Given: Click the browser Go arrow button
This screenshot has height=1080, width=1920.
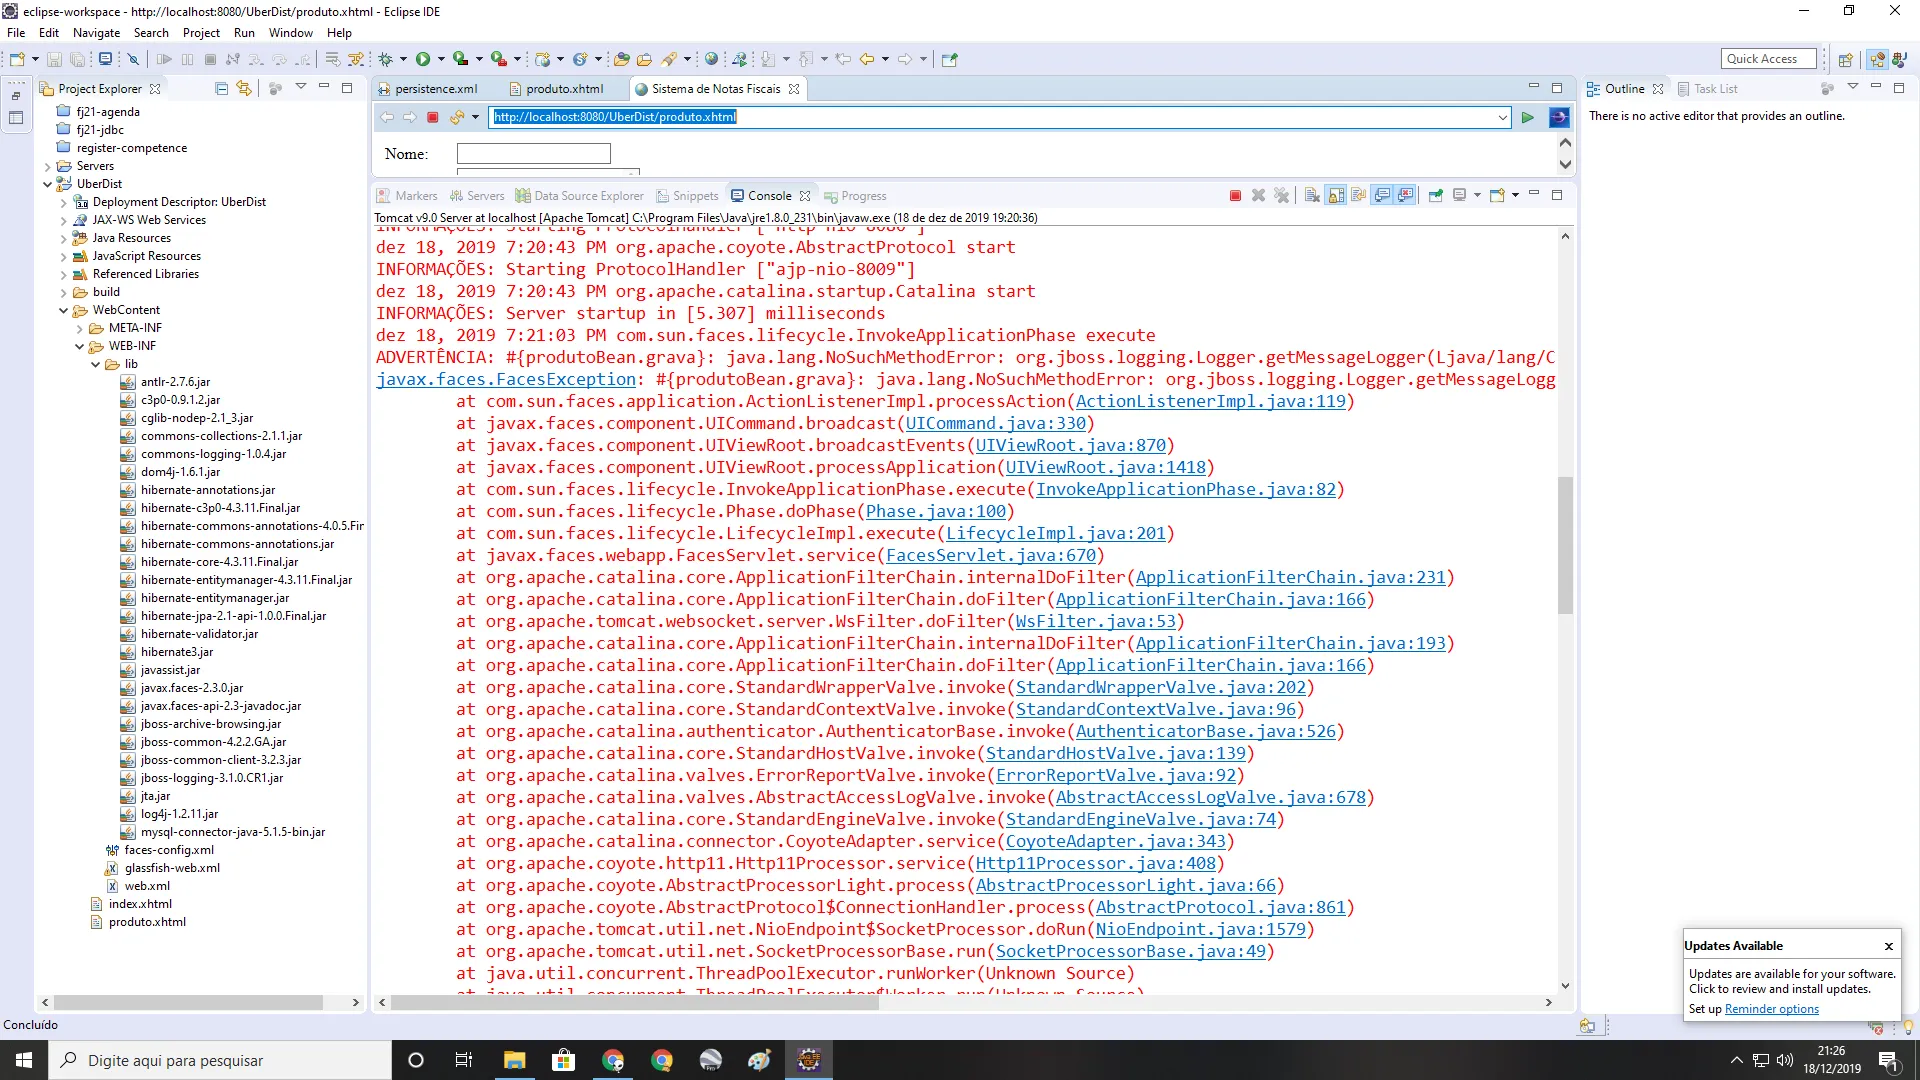Looking at the screenshot, I should [1527, 117].
